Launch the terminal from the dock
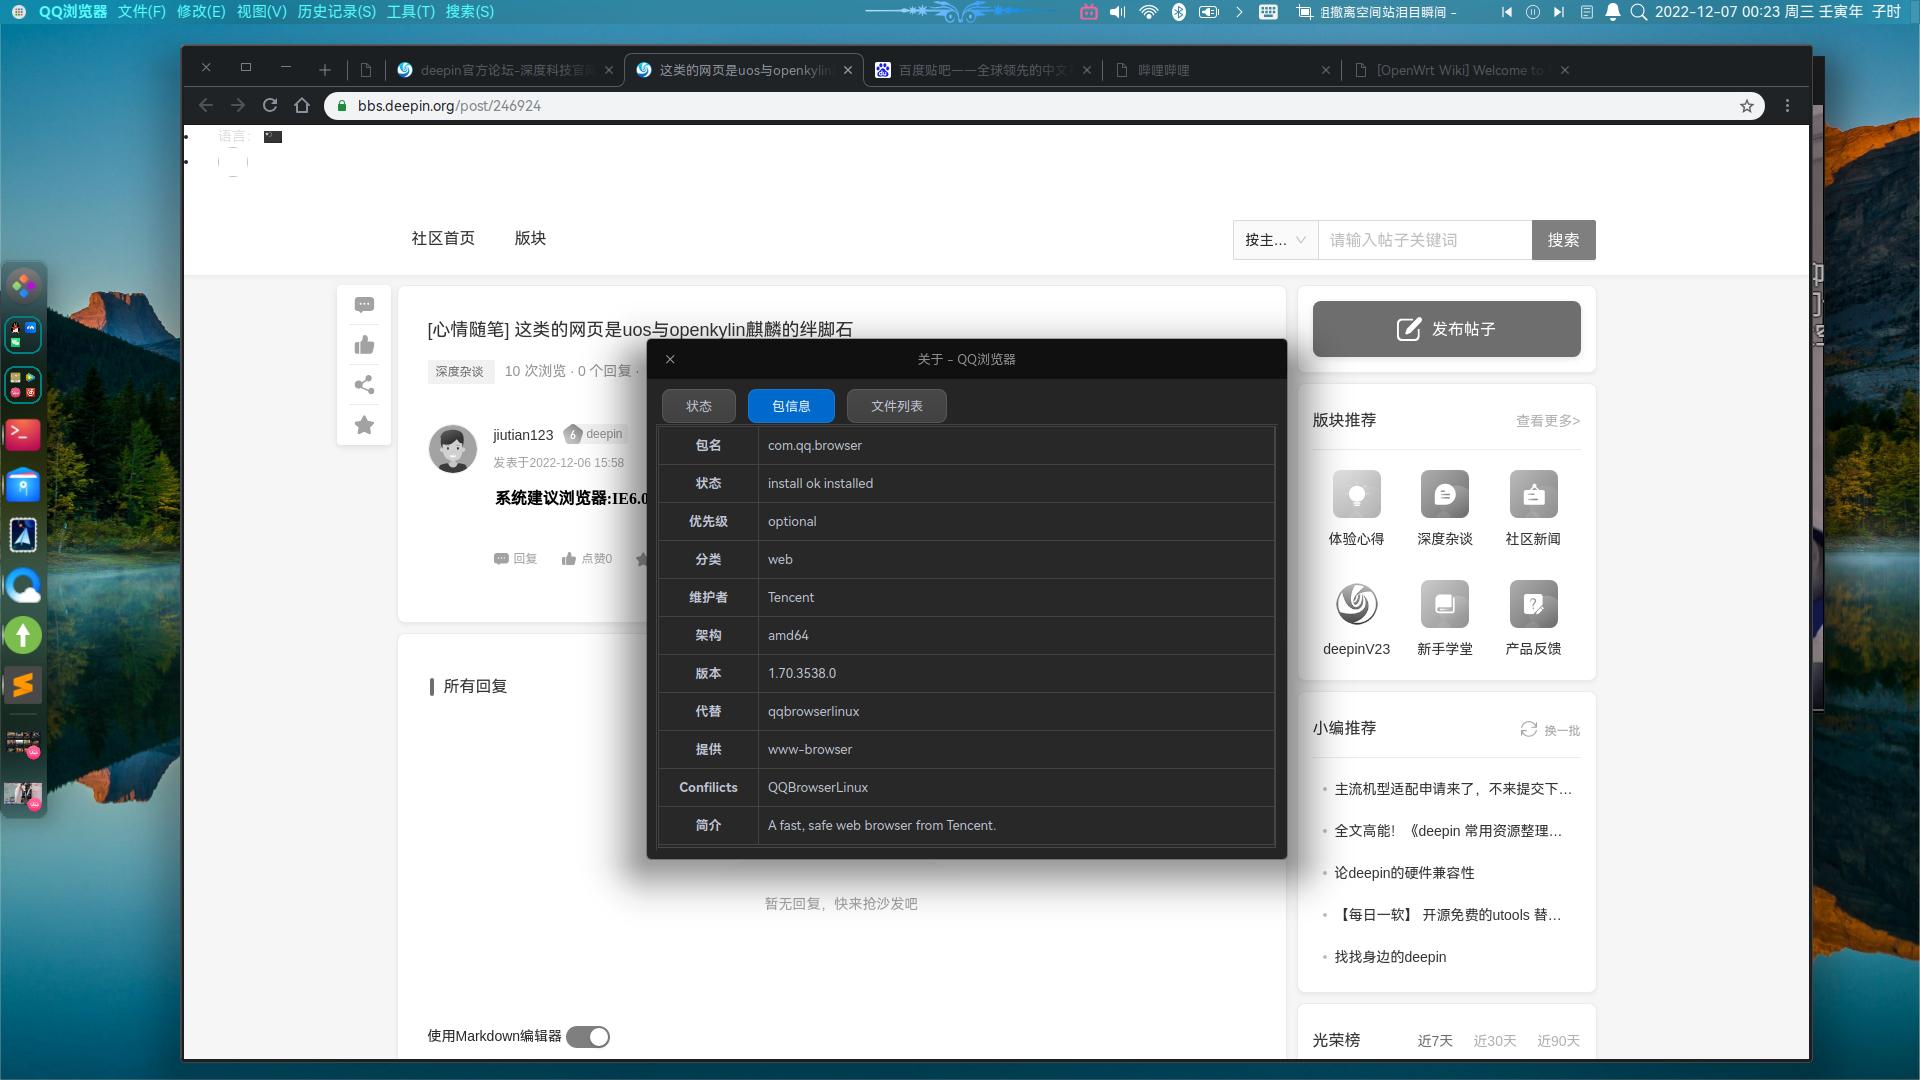 (23, 435)
